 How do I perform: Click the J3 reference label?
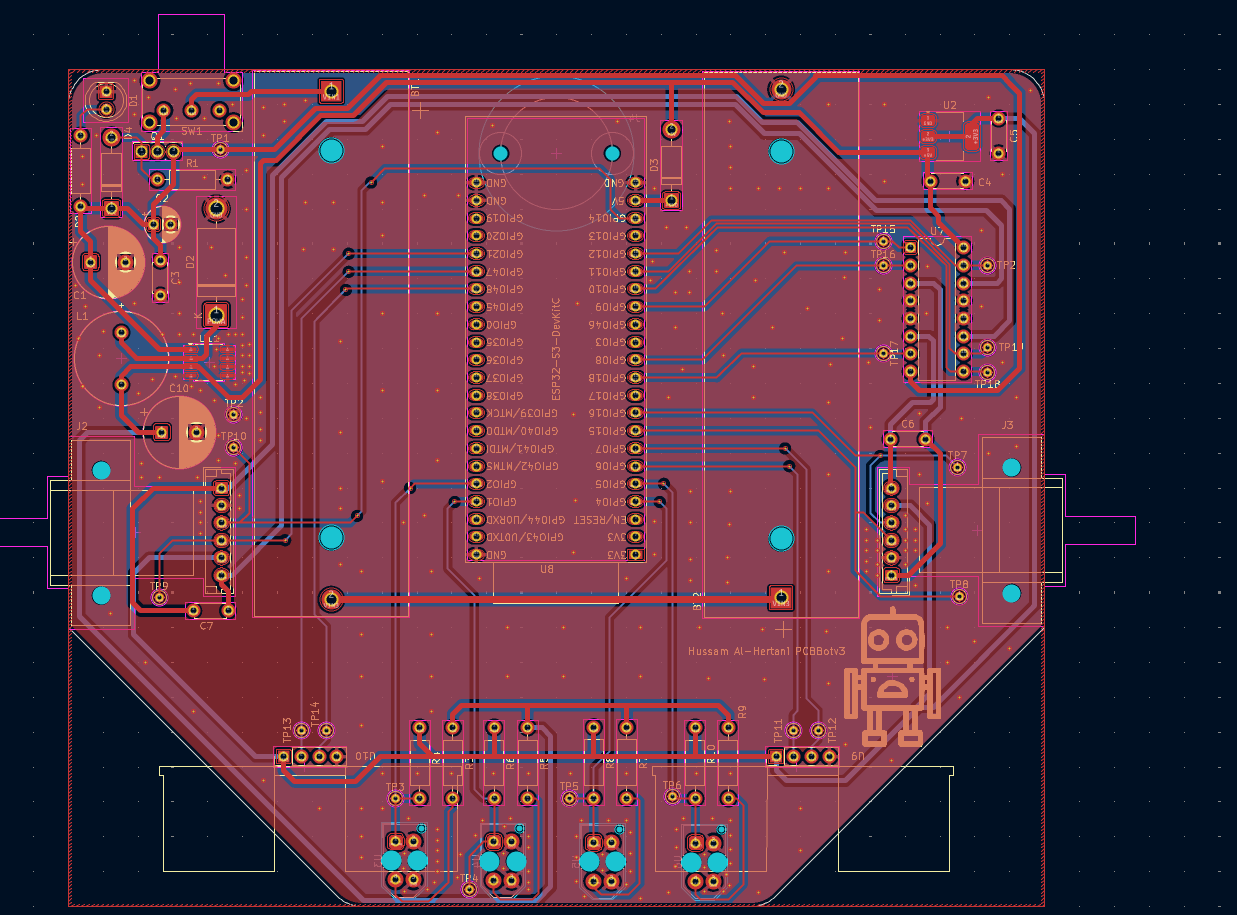point(1007,426)
